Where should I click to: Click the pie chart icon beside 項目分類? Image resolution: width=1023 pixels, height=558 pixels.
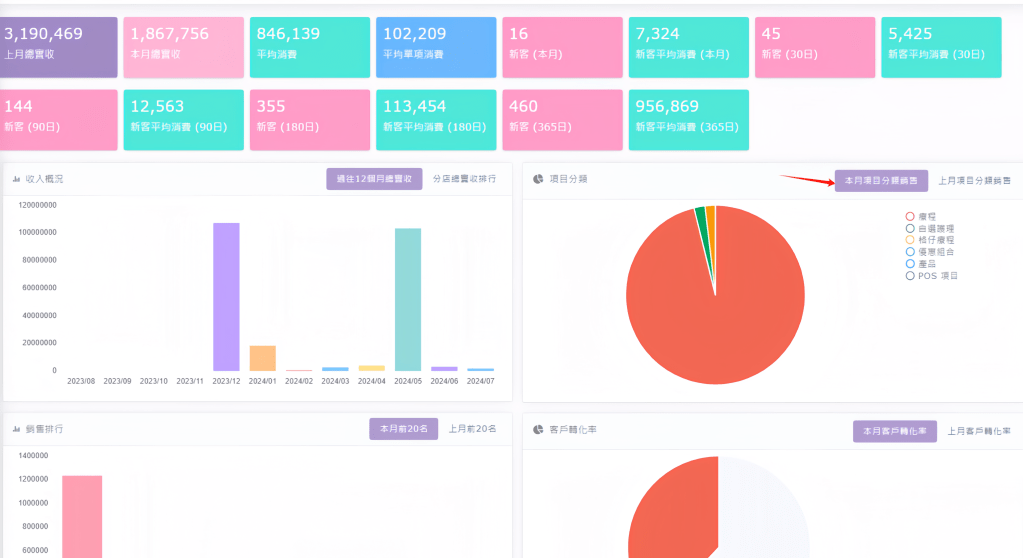click(x=538, y=179)
